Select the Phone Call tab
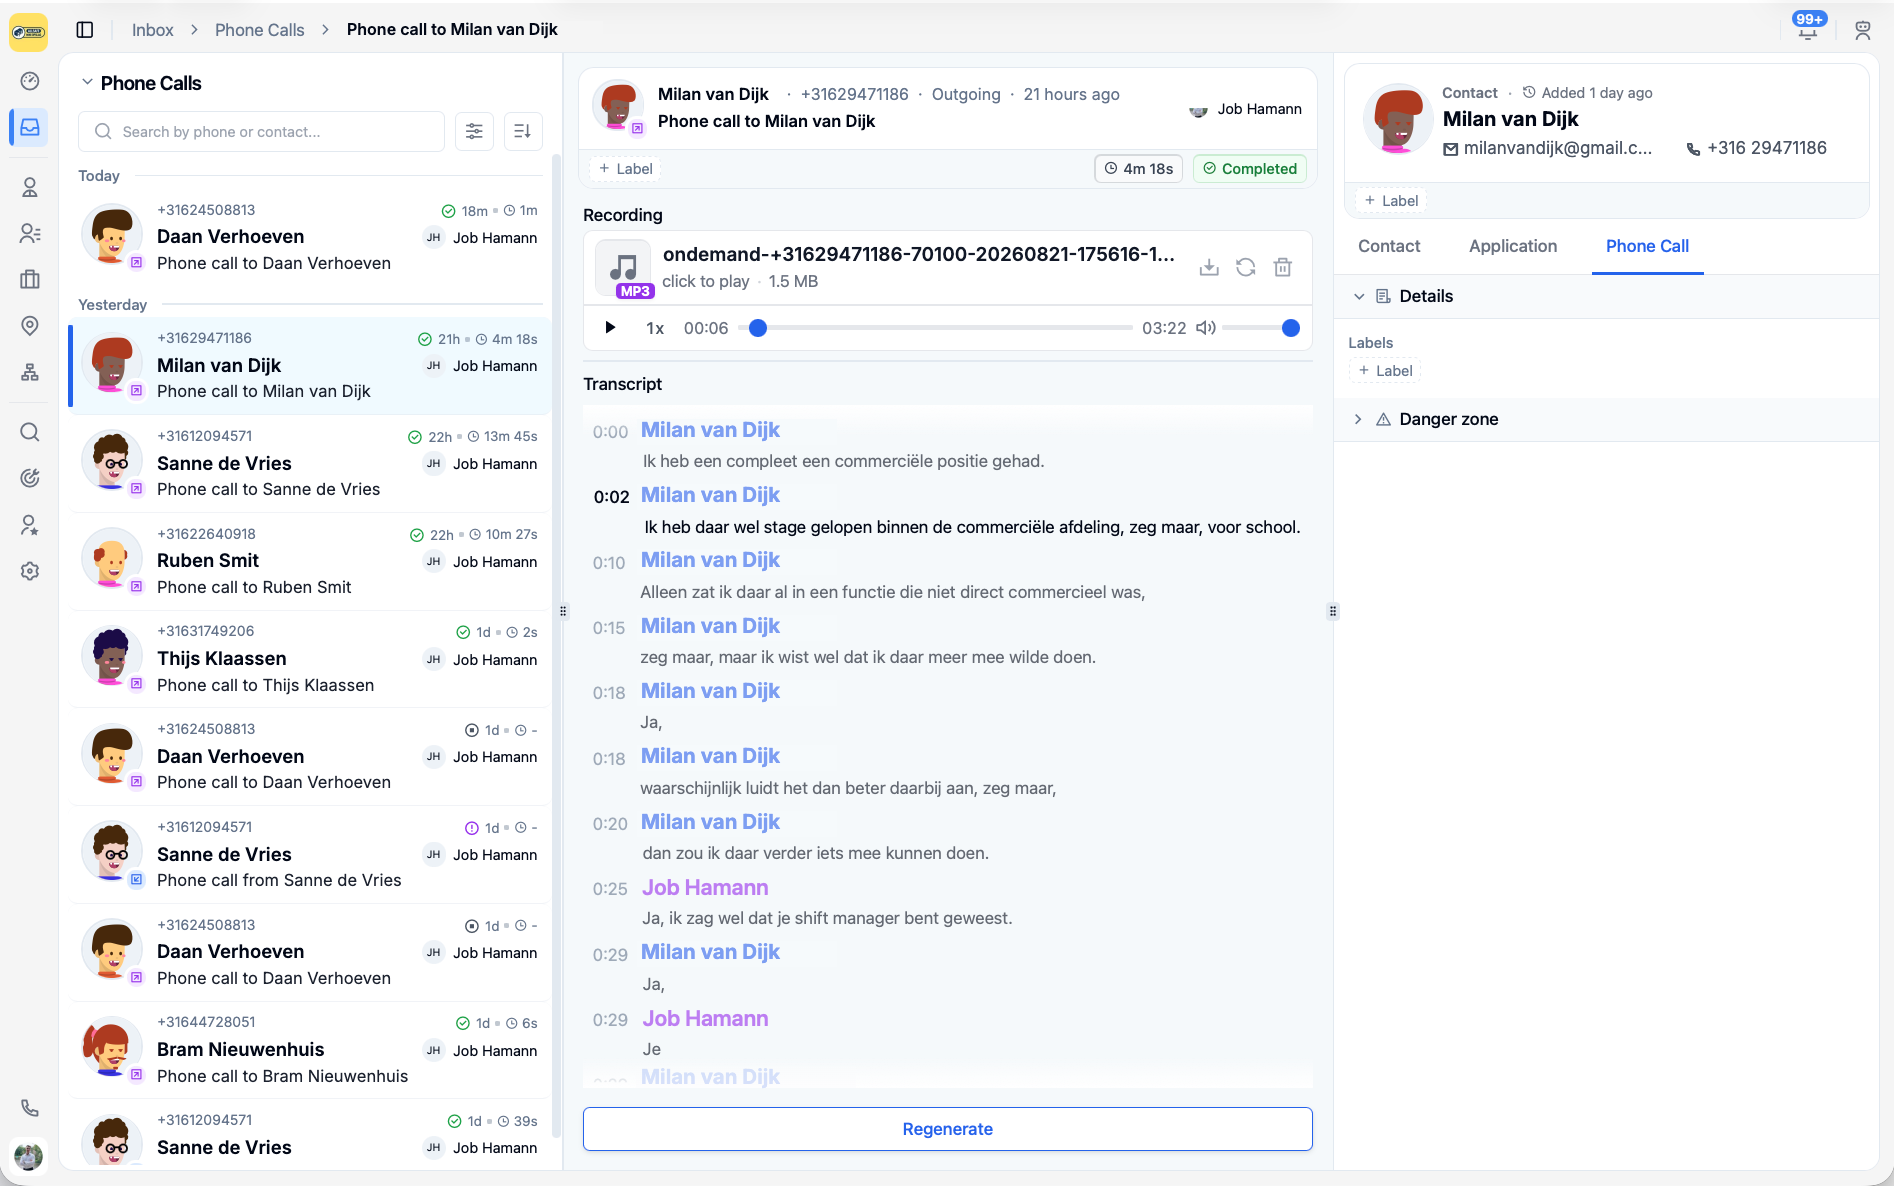The height and width of the screenshot is (1186, 1894). (1647, 247)
